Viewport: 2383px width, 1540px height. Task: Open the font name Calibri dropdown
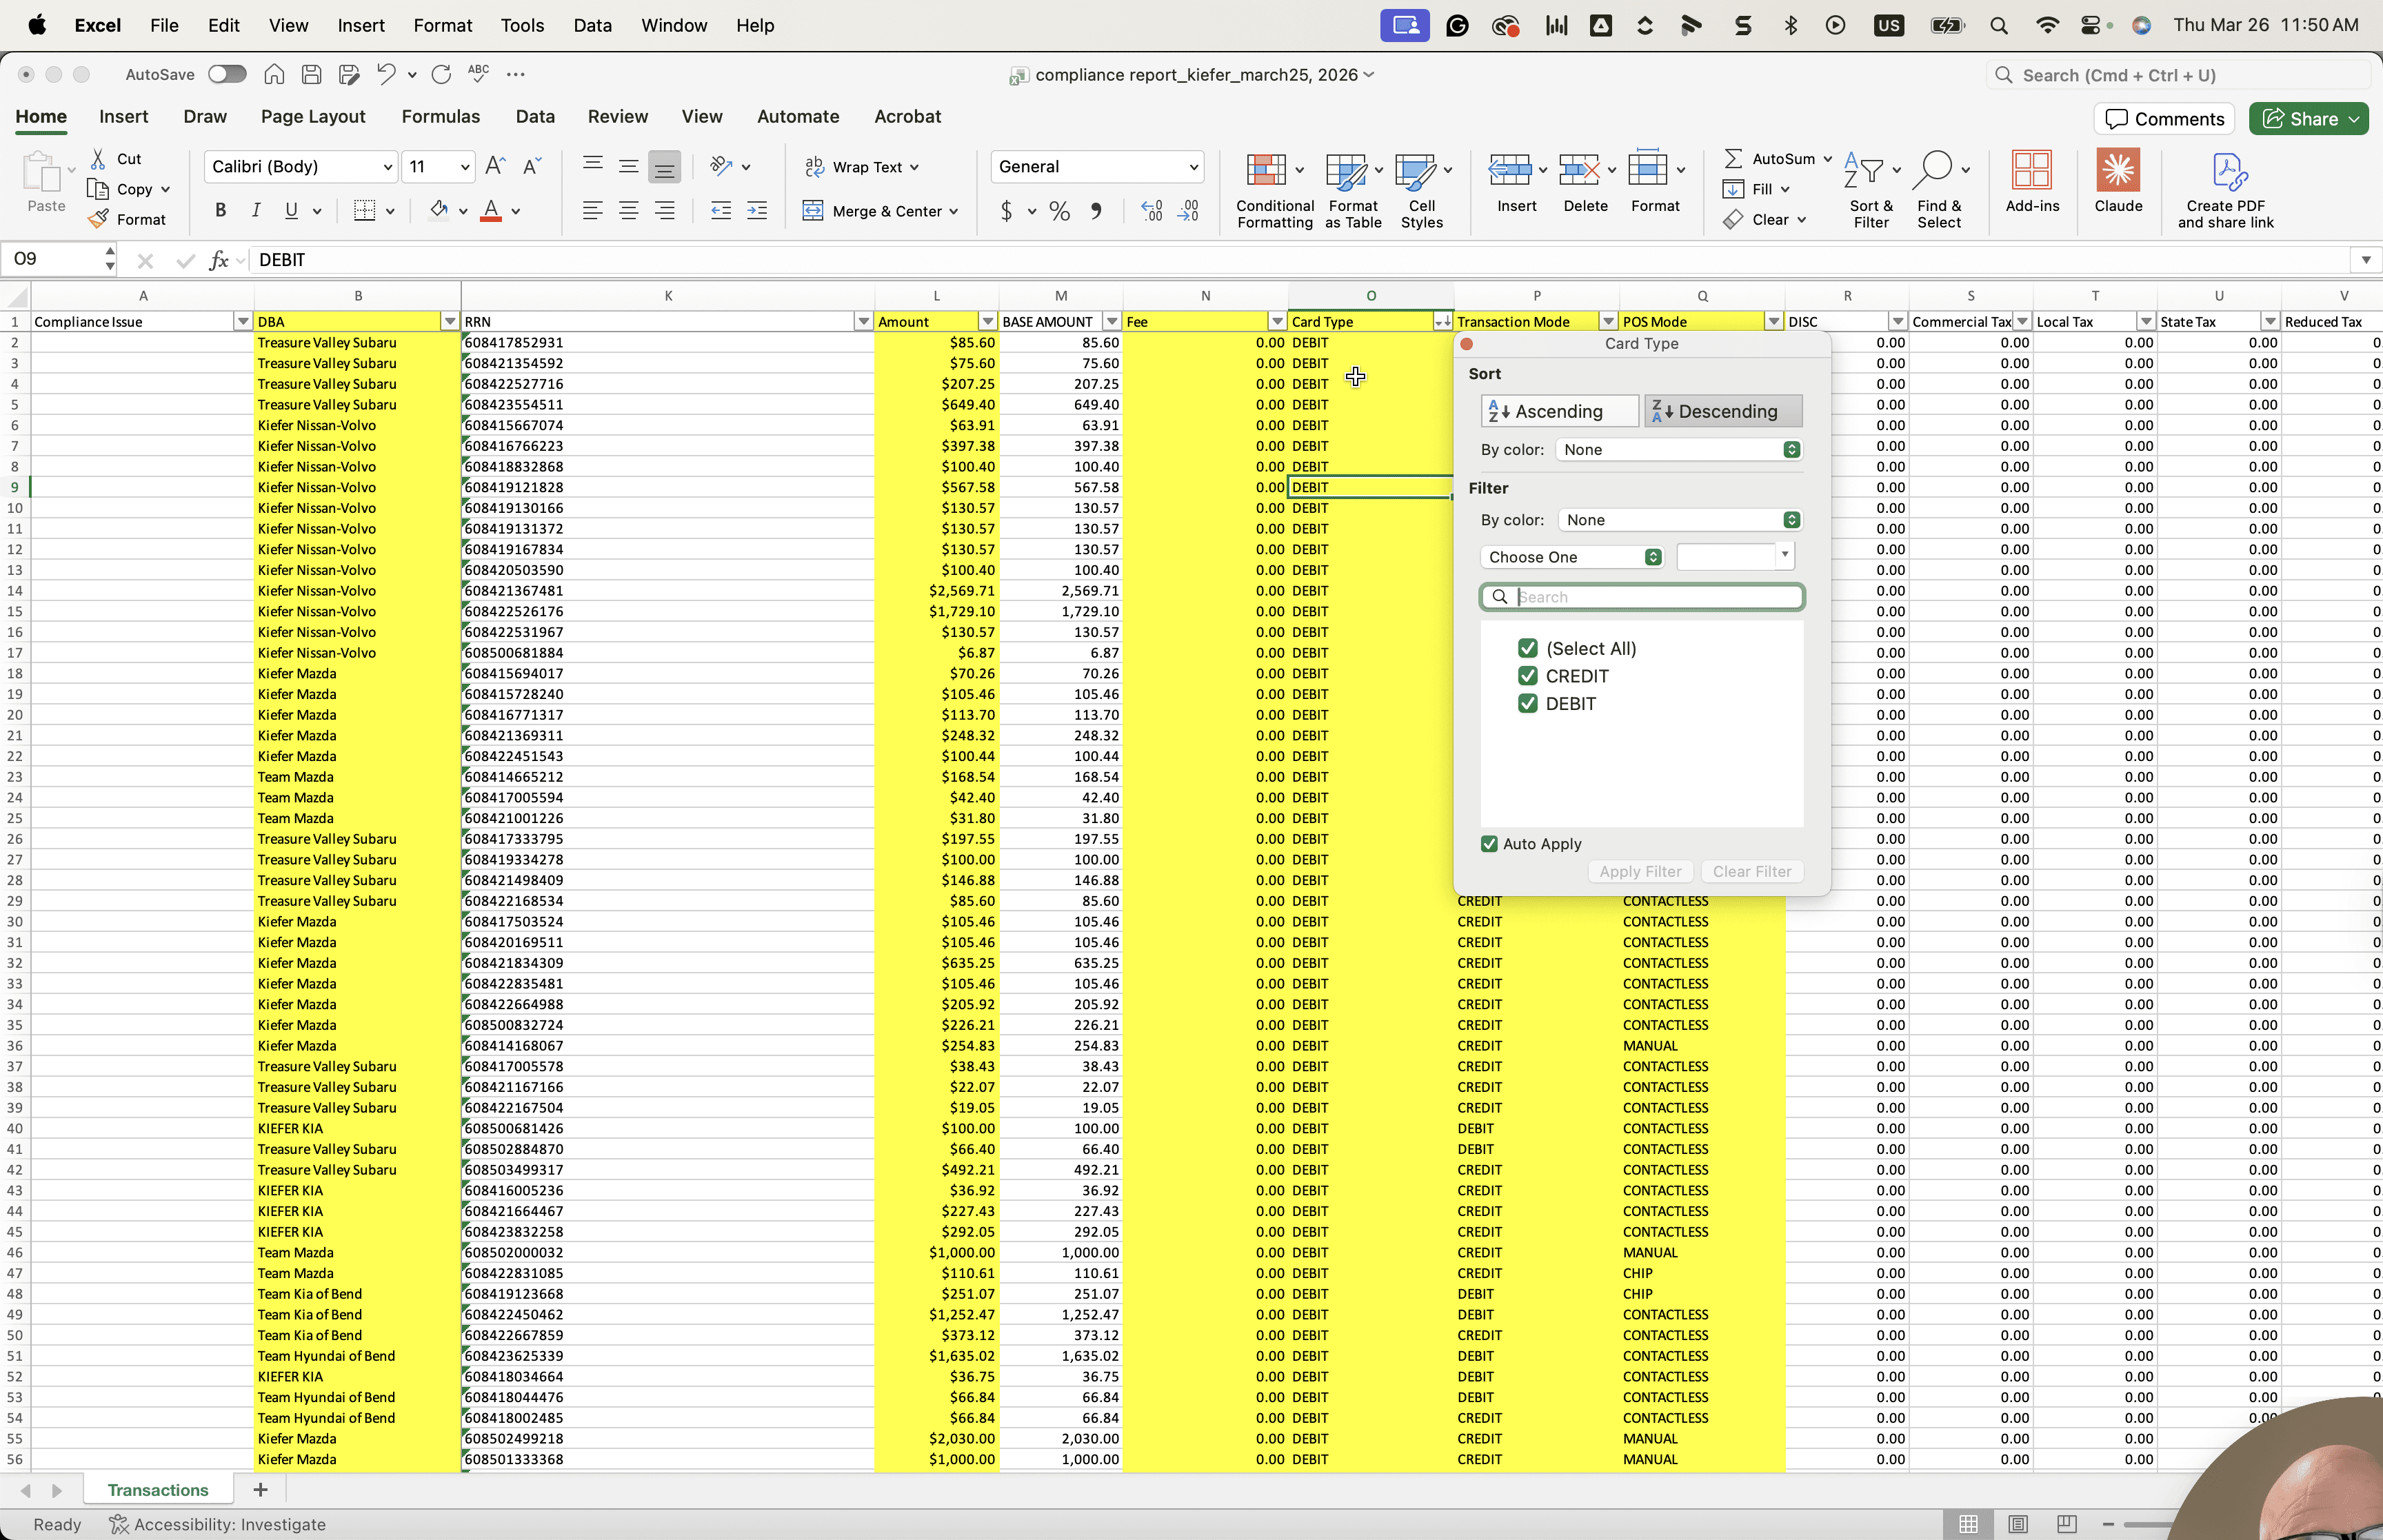[388, 167]
